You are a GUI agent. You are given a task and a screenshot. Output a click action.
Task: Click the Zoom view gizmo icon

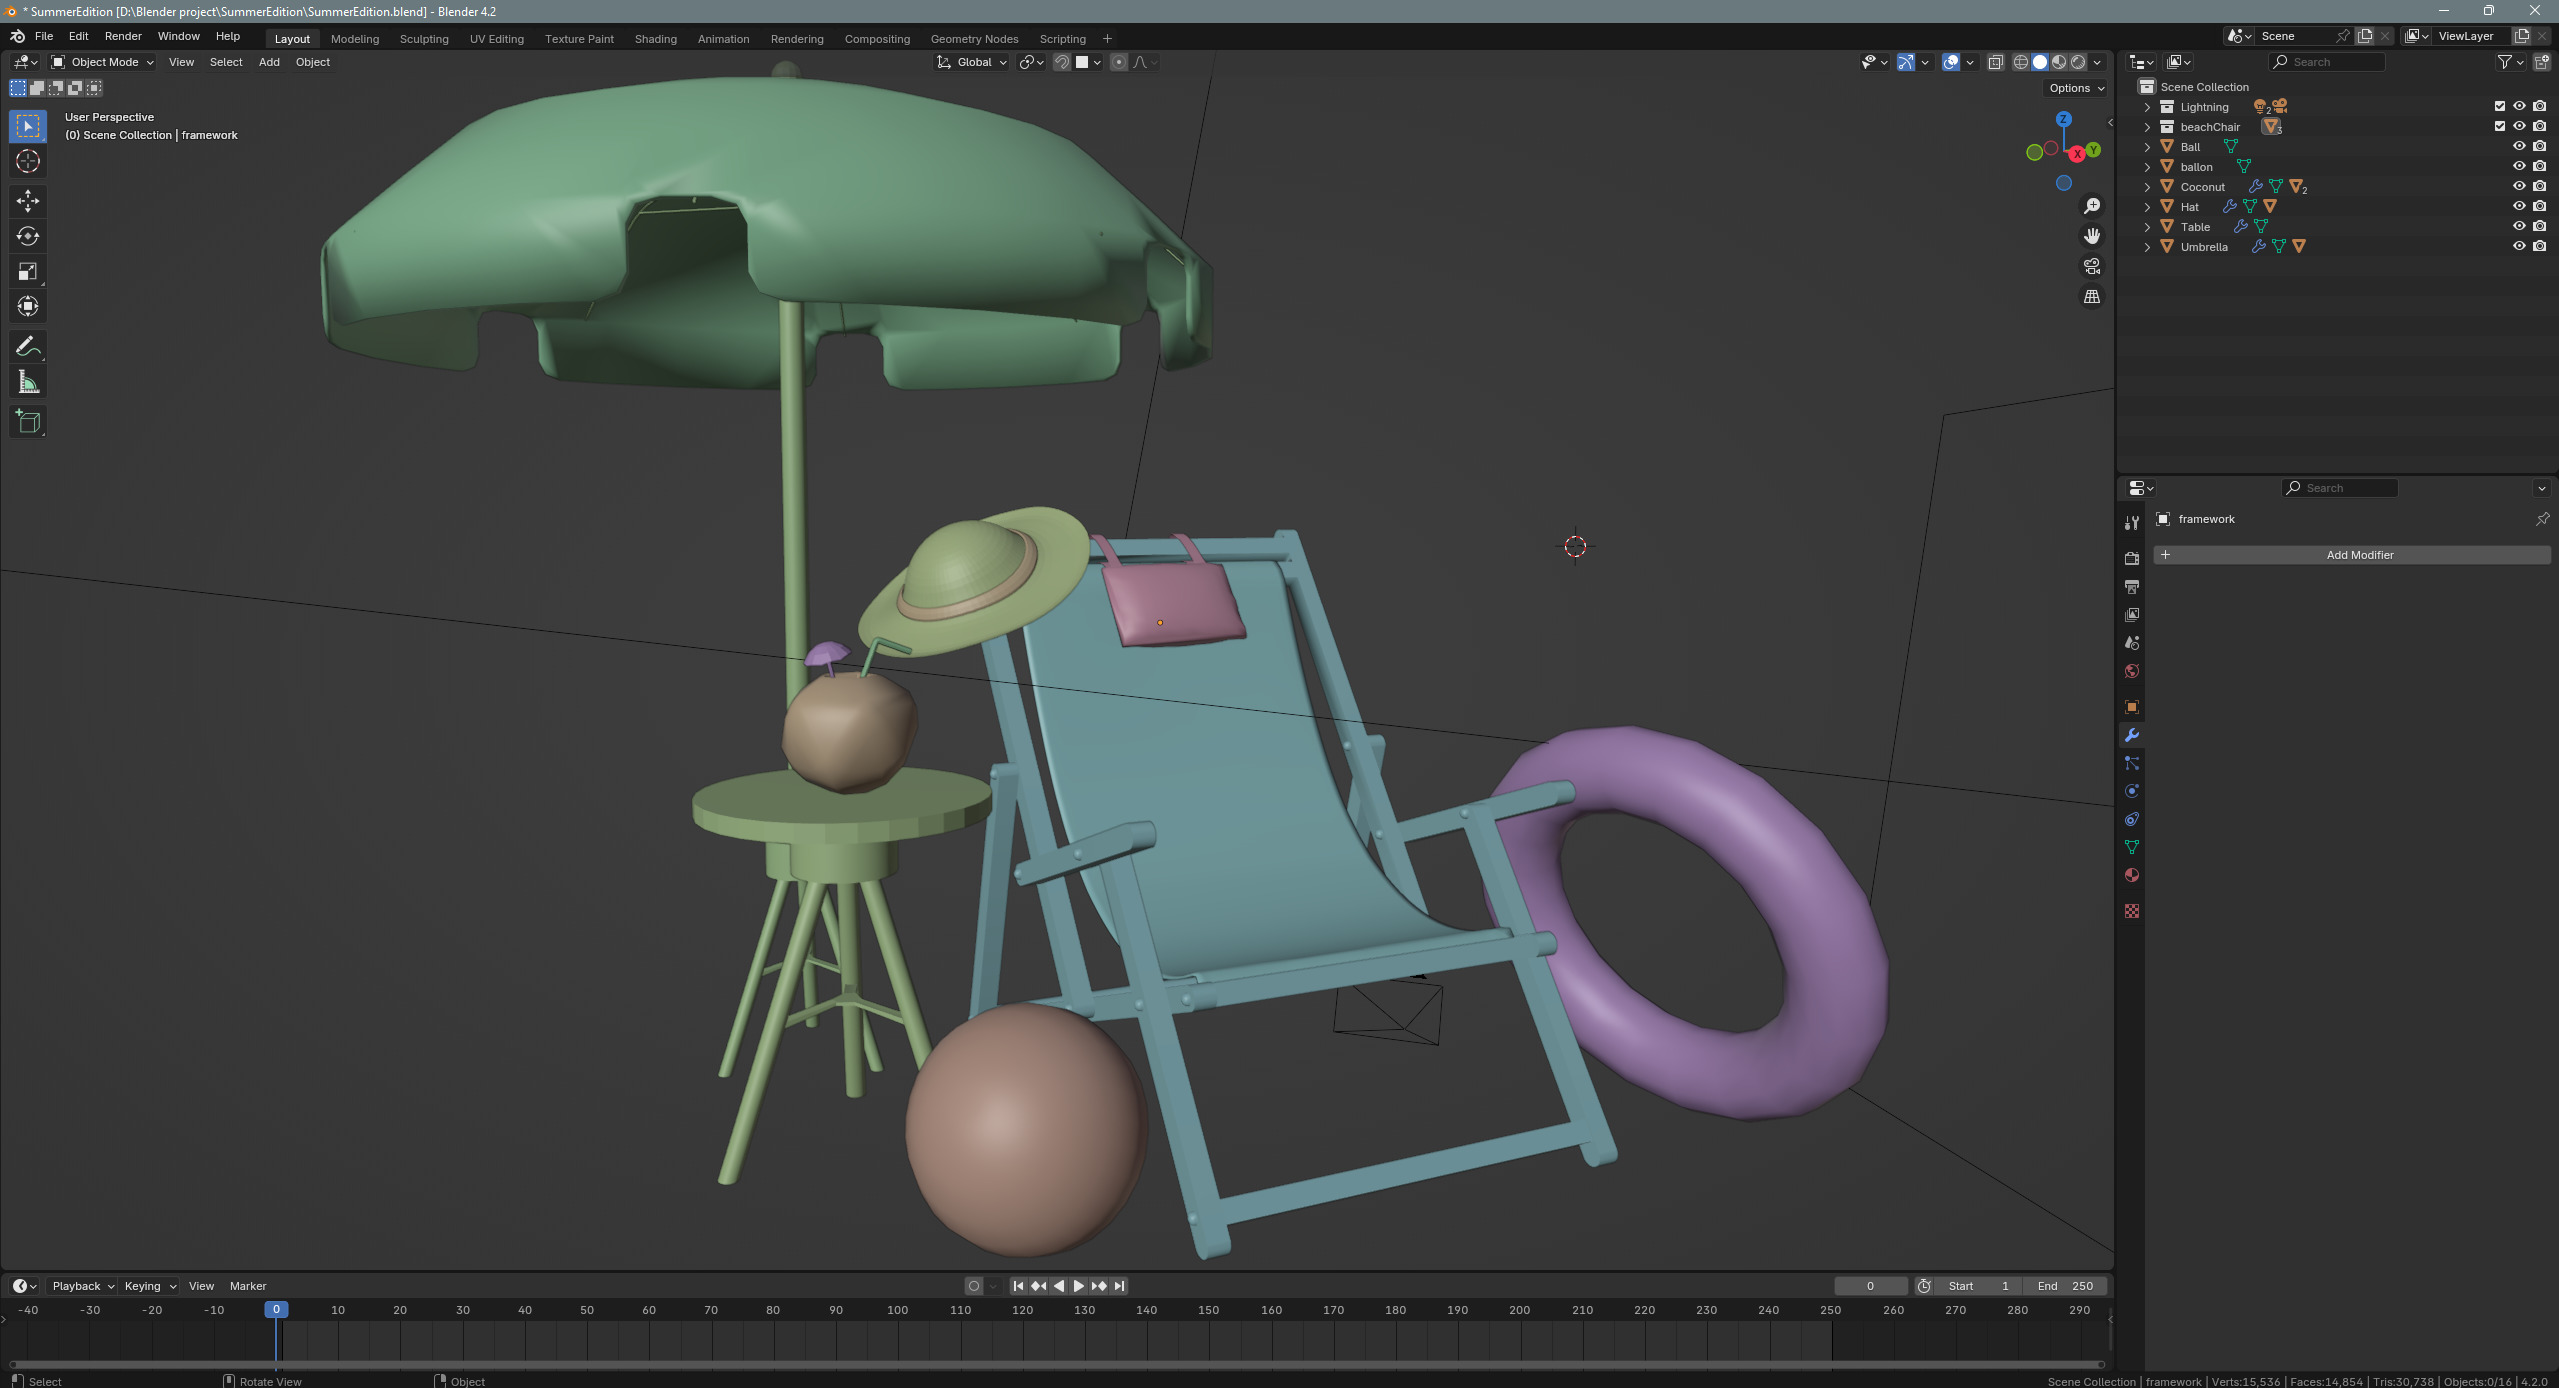pos(2092,206)
